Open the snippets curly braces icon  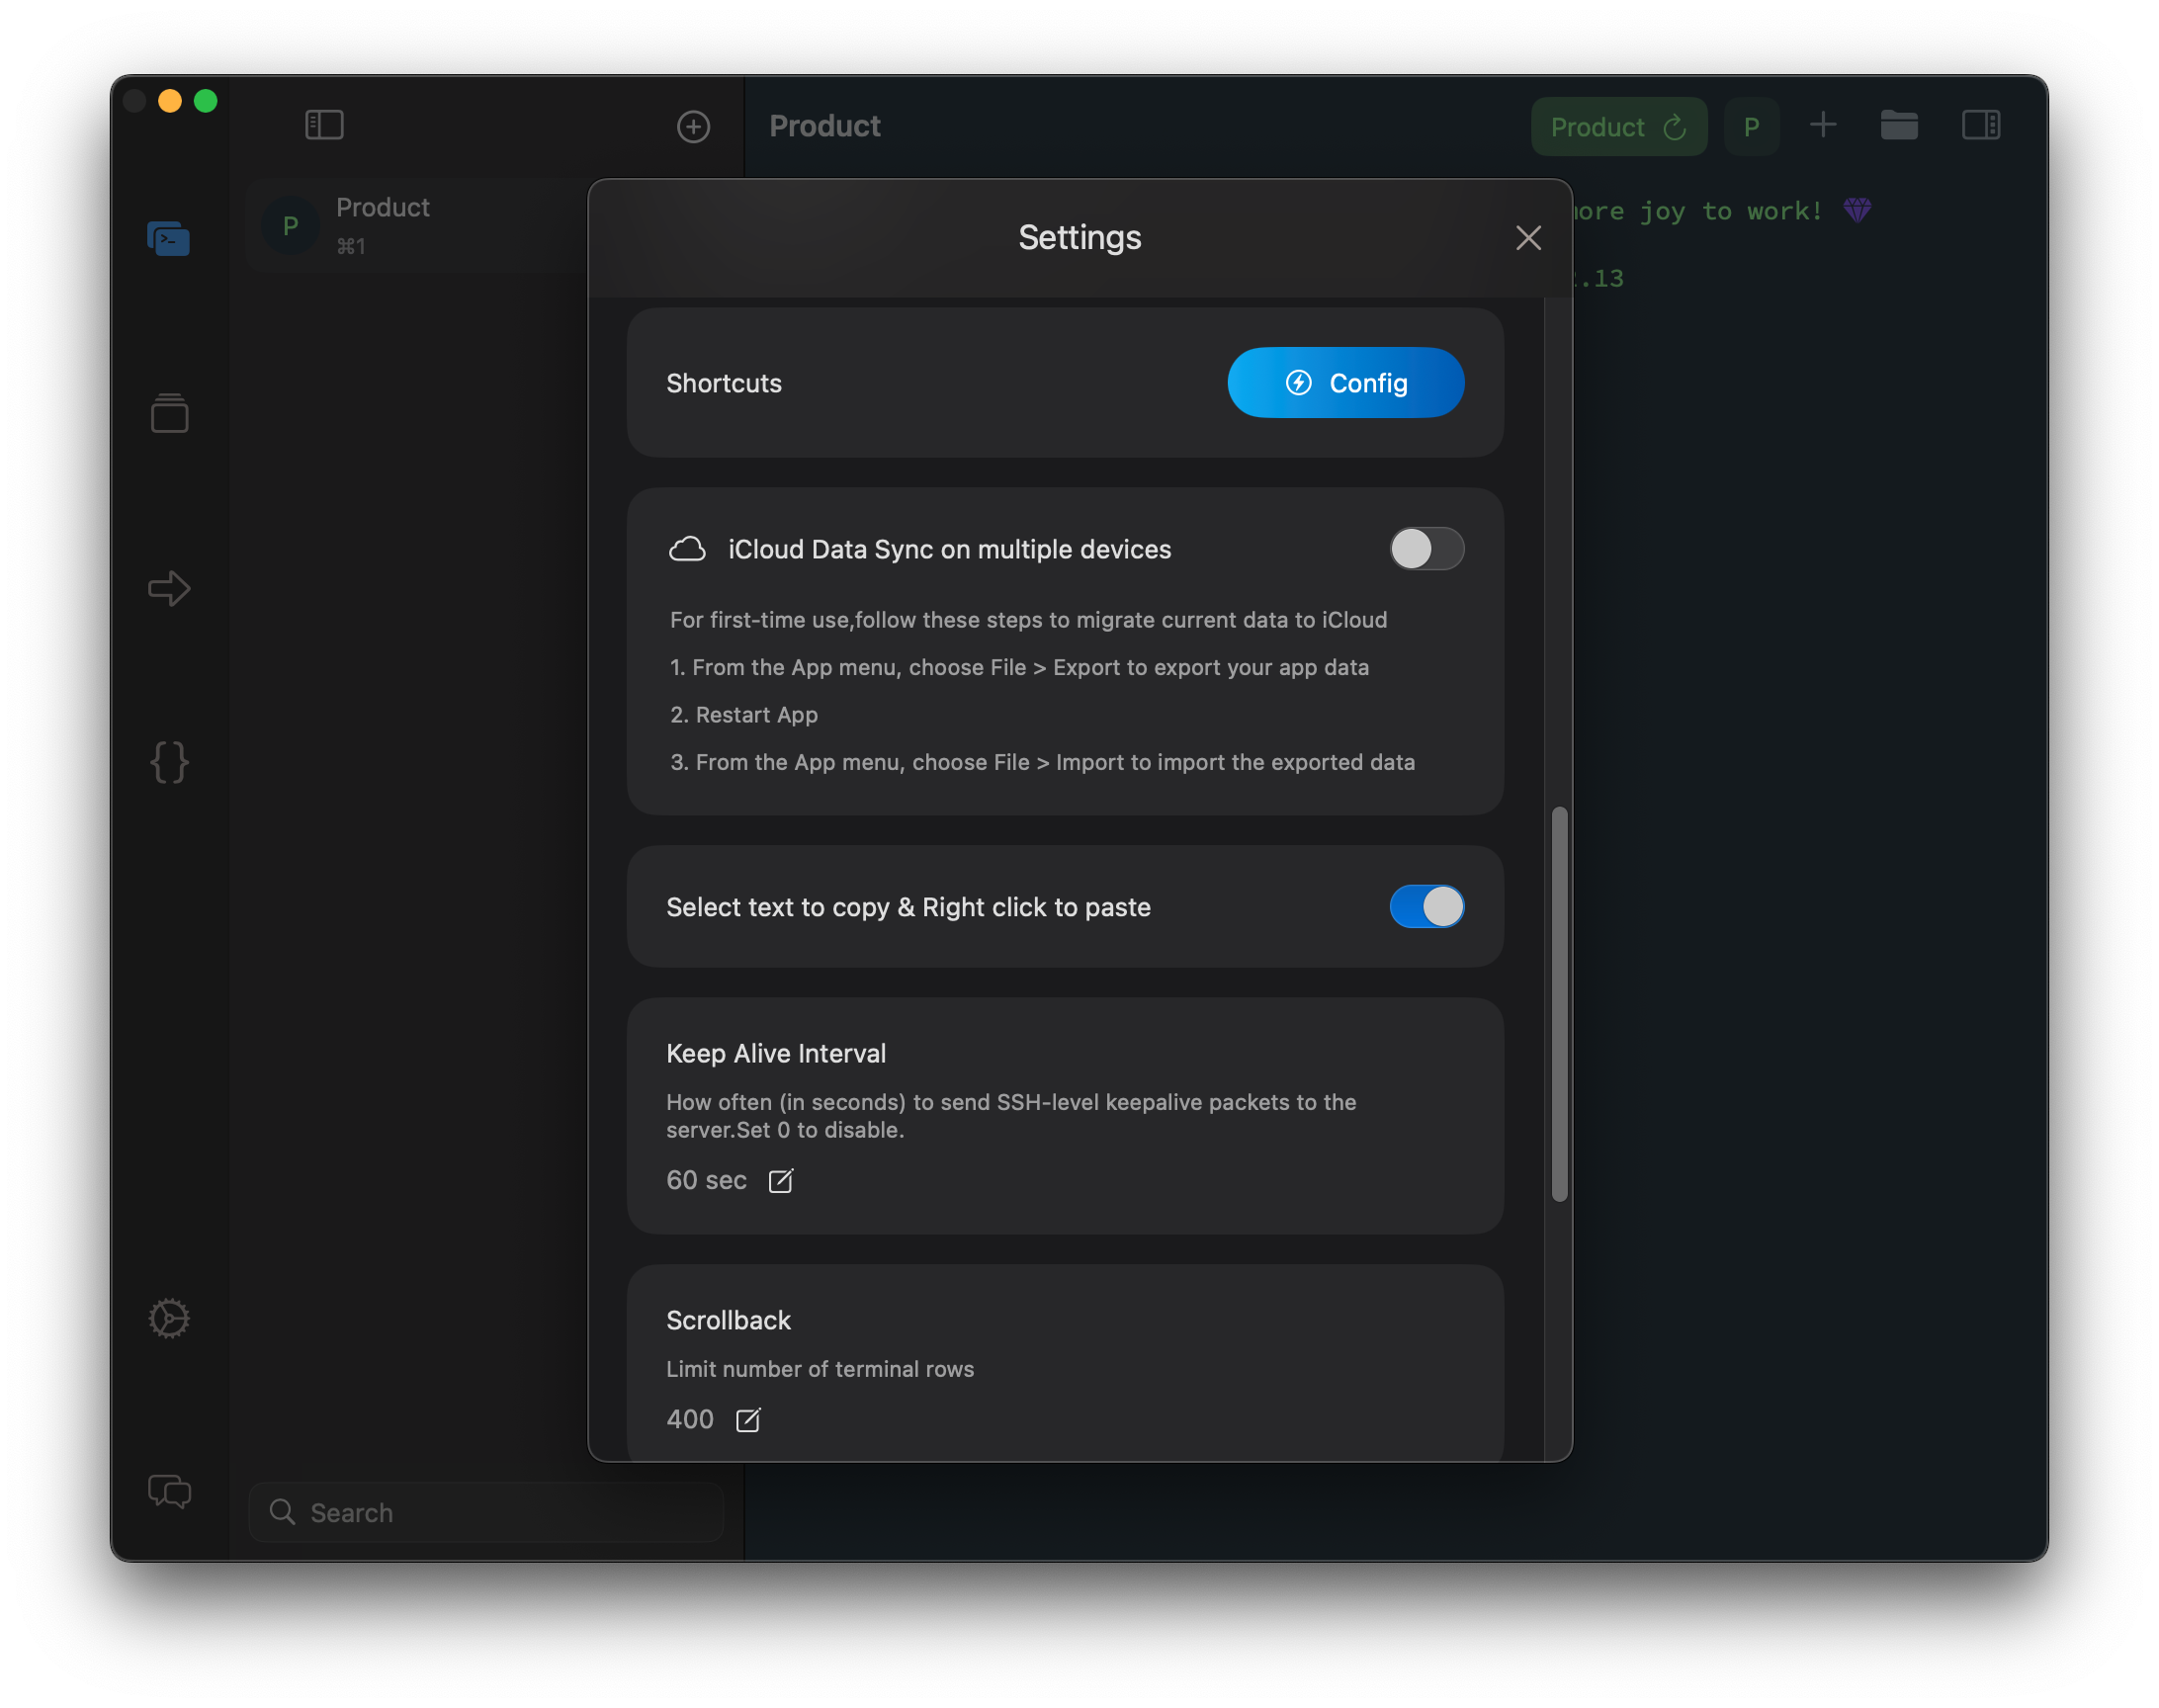point(169,762)
